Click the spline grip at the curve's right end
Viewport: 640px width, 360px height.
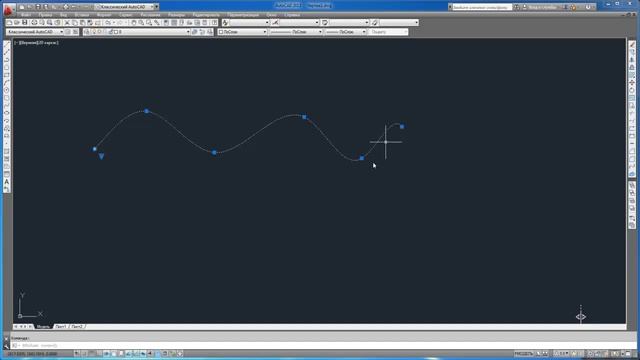(x=402, y=127)
